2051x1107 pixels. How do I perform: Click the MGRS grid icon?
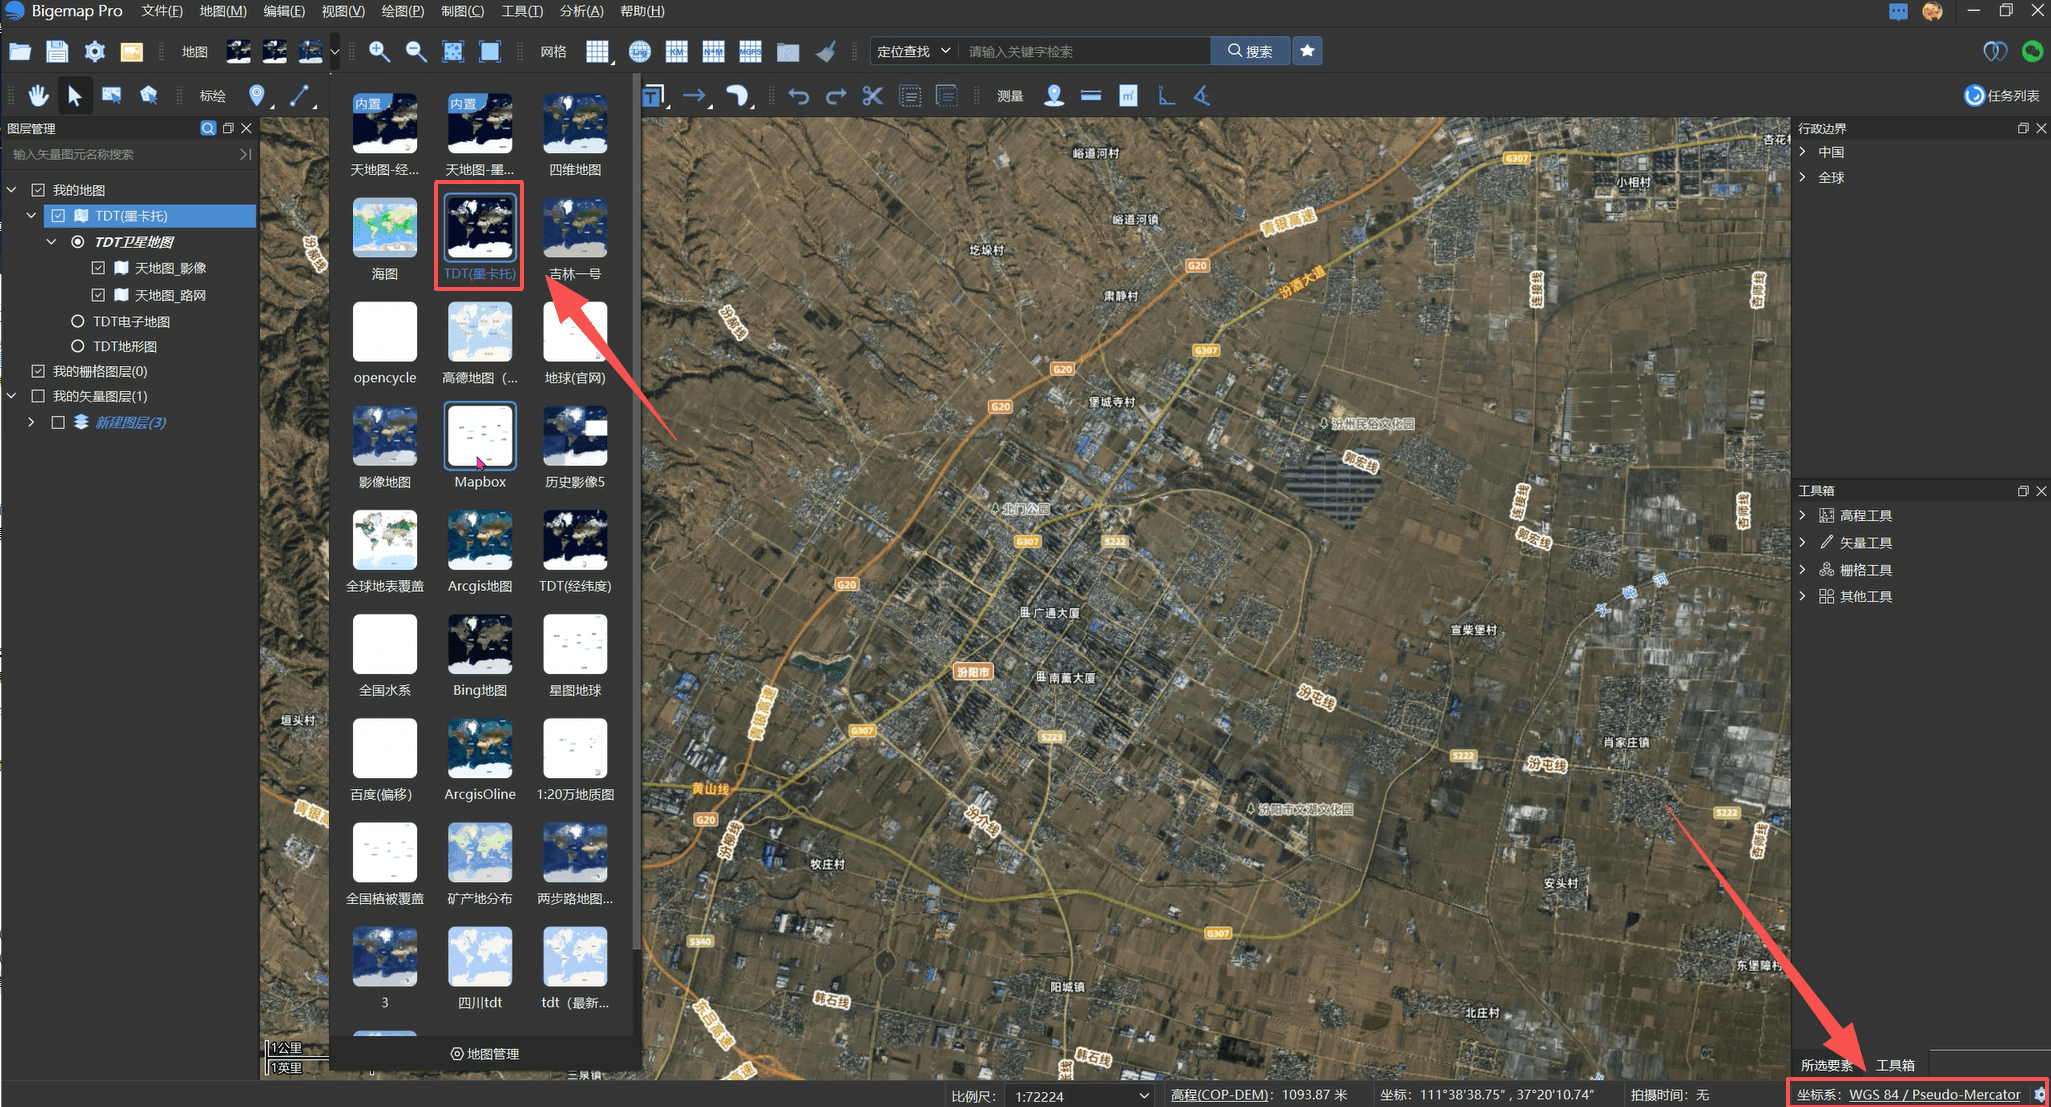pyautogui.click(x=750, y=52)
